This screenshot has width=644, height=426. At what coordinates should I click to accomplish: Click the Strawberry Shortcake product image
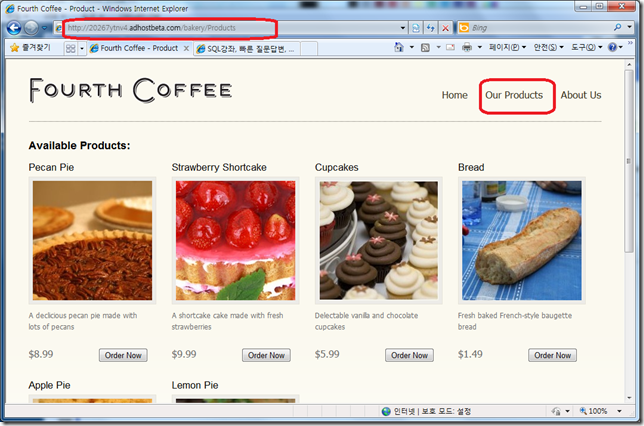click(x=235, y=240)
